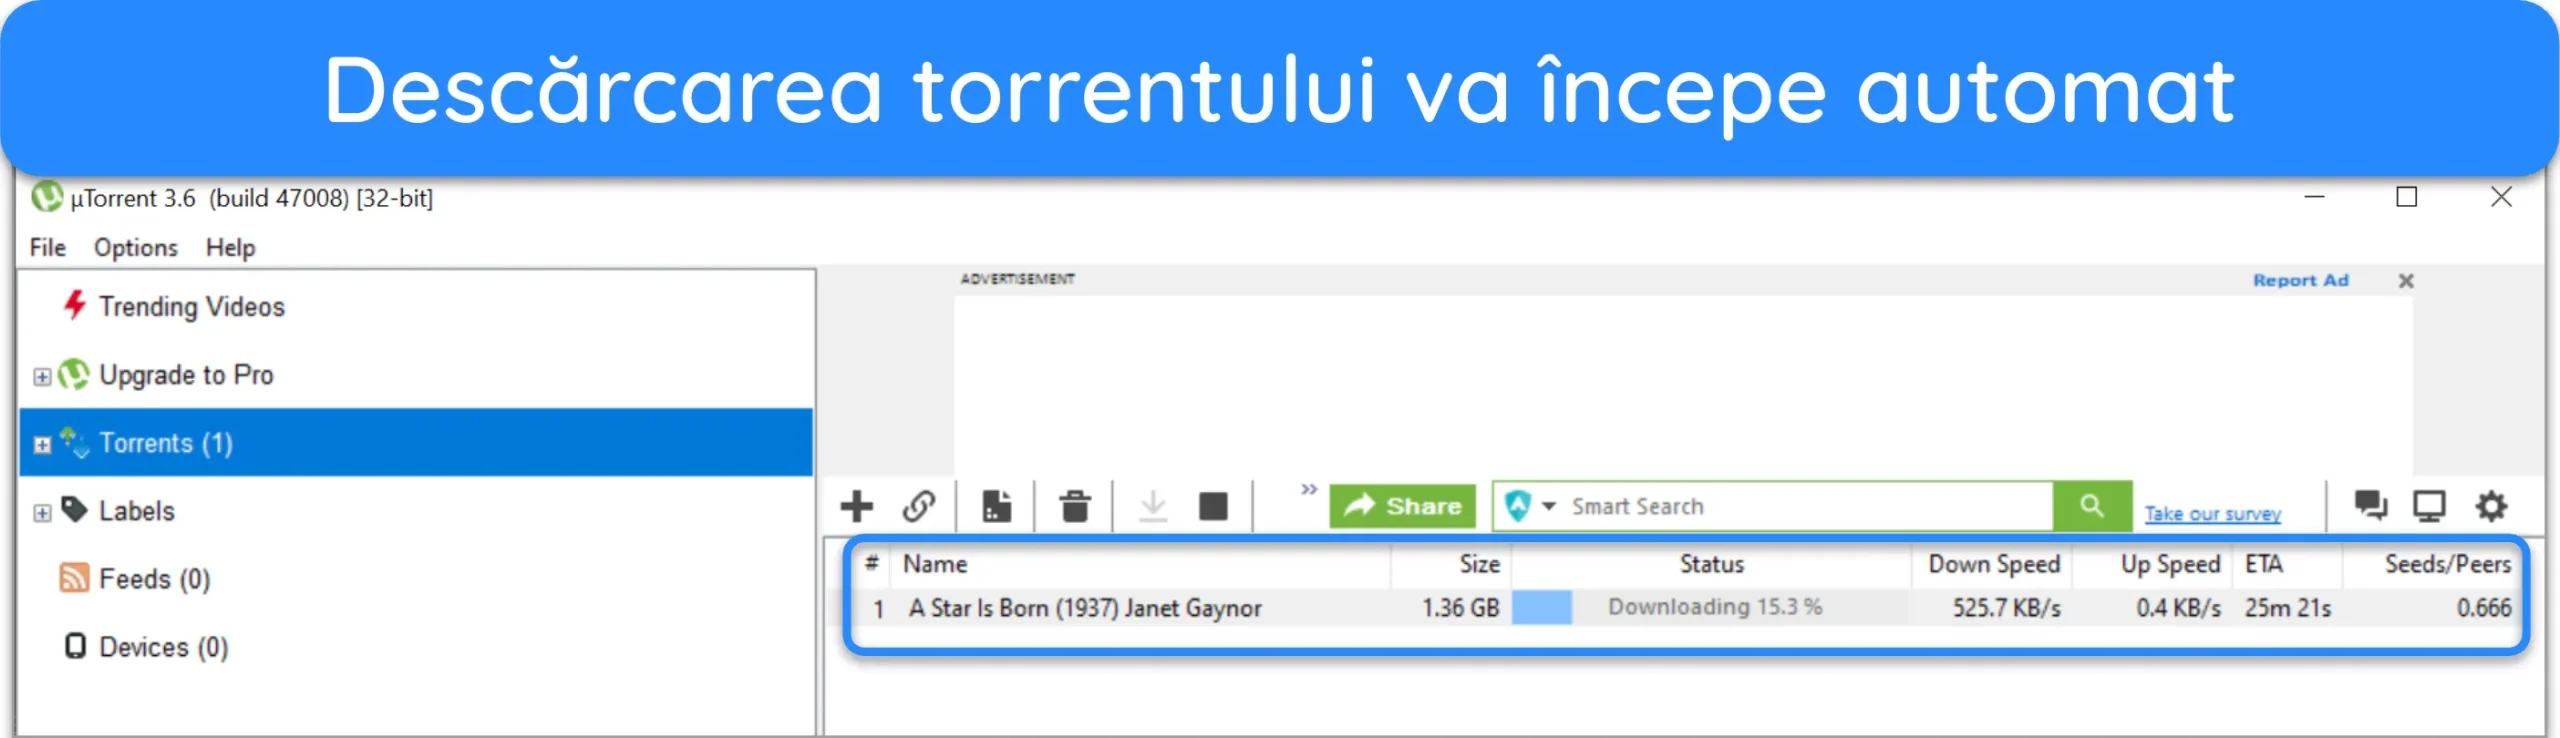Sort torrents by the Size column header
Image resolution: width=2560 pixels, height=738 pixels.
[1450, 564]
